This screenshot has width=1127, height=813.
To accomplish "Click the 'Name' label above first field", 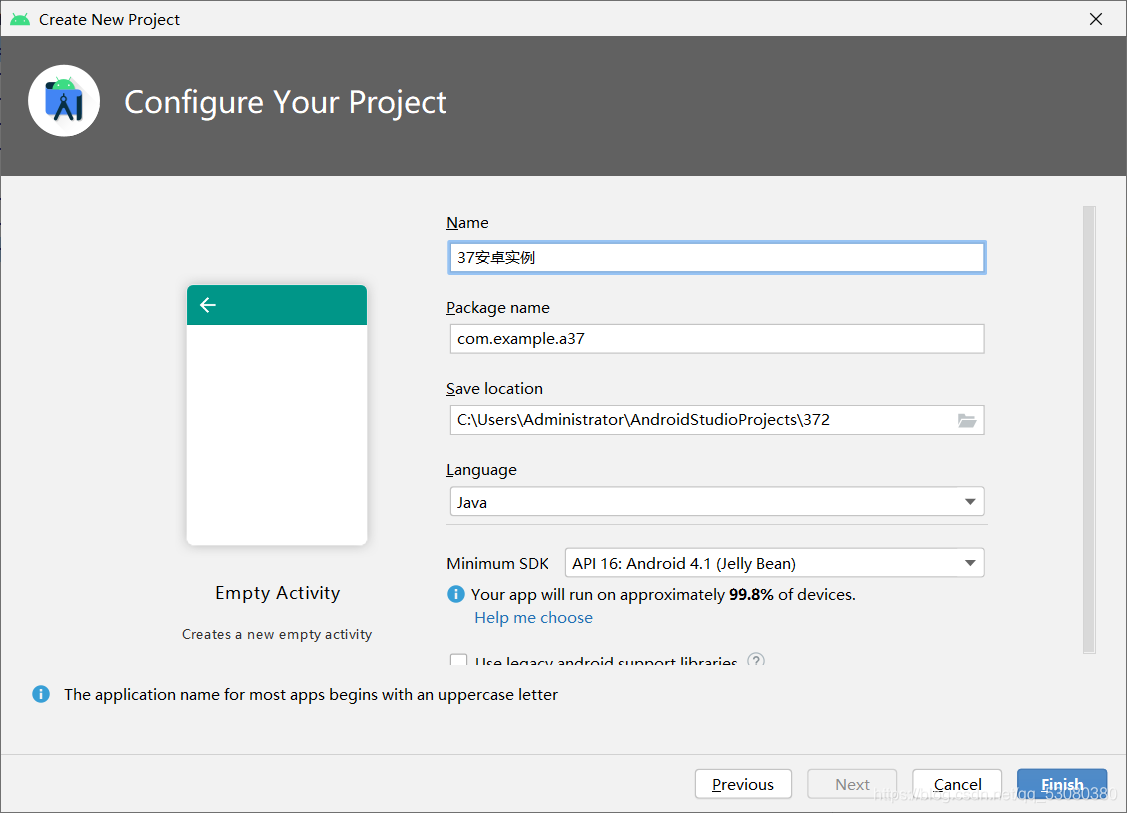I will pos(467,223).
